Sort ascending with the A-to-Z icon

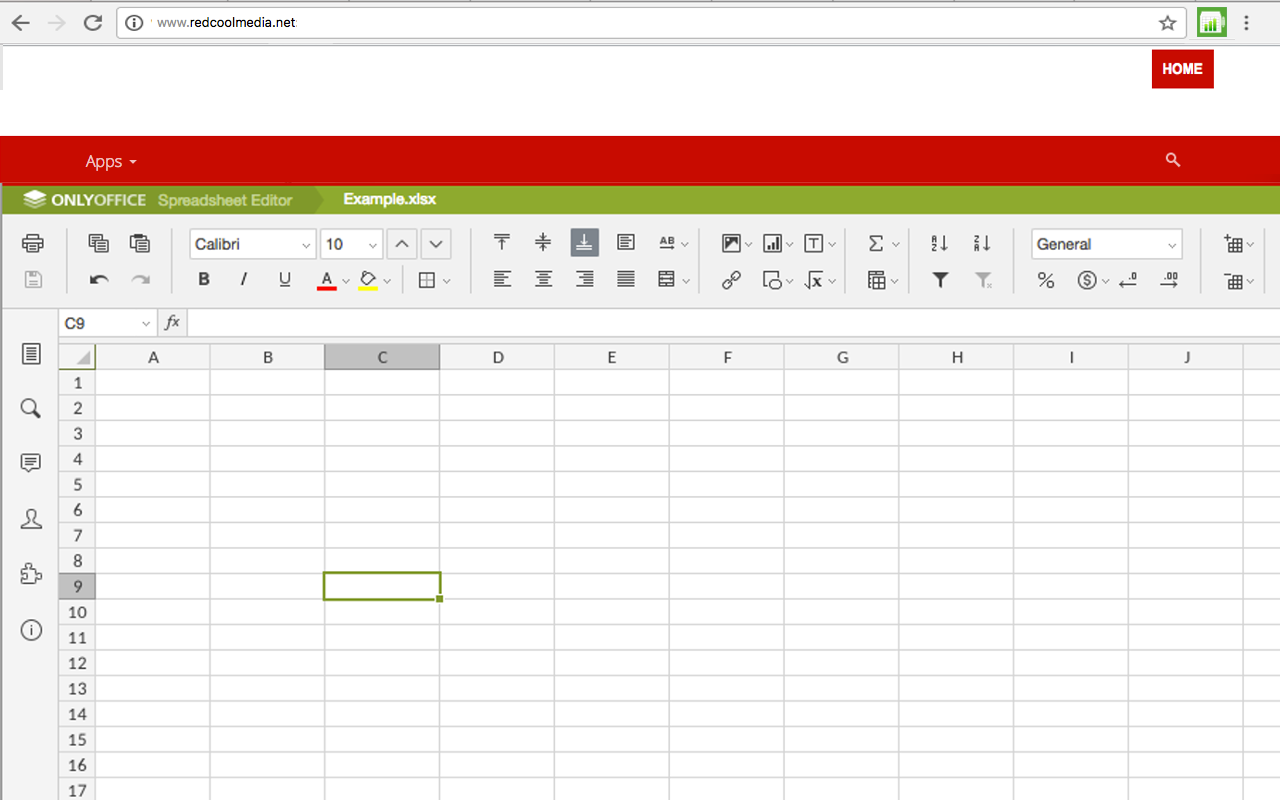click(939, 243)
